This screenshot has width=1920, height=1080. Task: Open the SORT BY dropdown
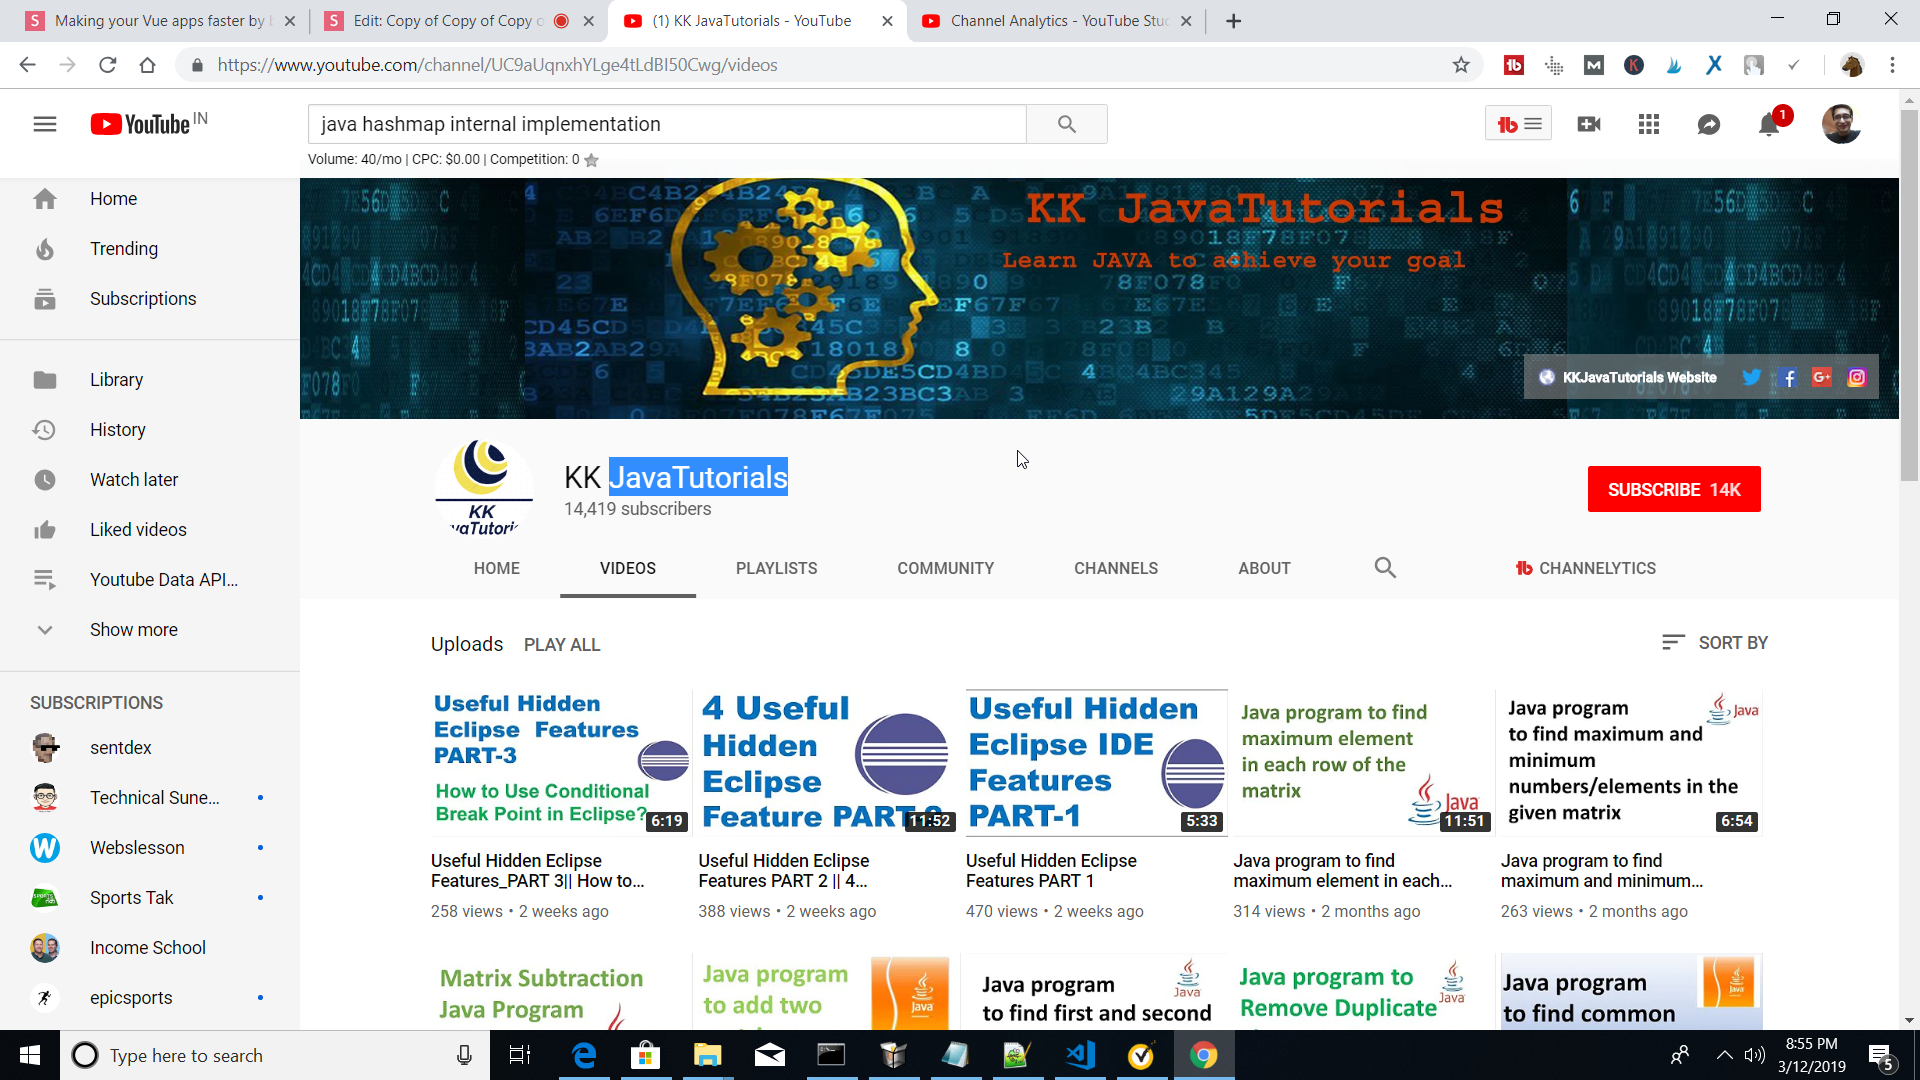click(1715, 643)
